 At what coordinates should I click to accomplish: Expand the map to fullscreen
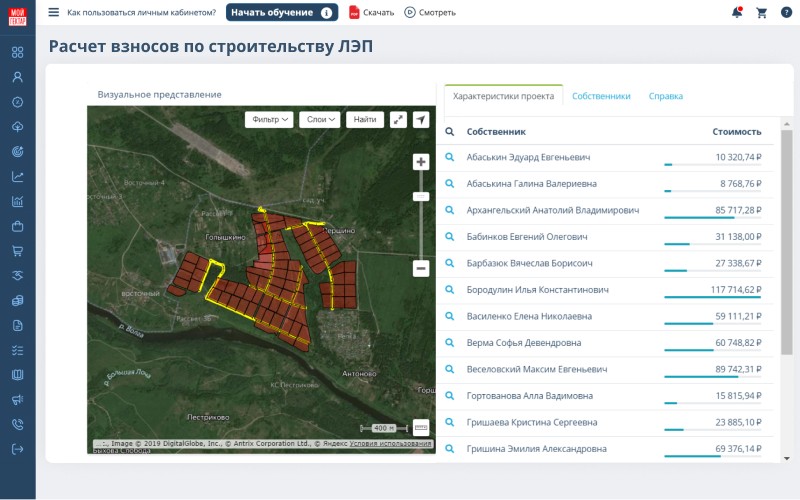(398, 119)
